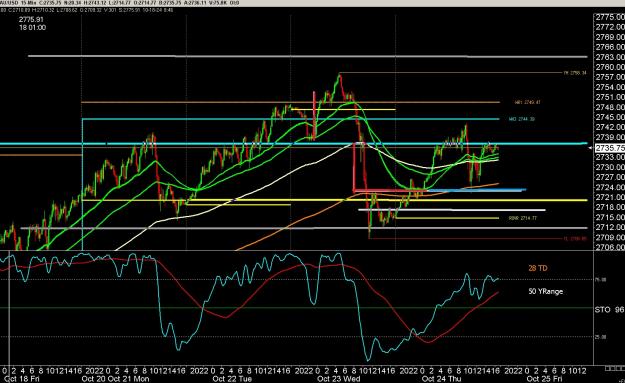Screen dimensions: 625x383
Task: Click the price pointer arrow beside 2735.75
Action: (591, 148)
